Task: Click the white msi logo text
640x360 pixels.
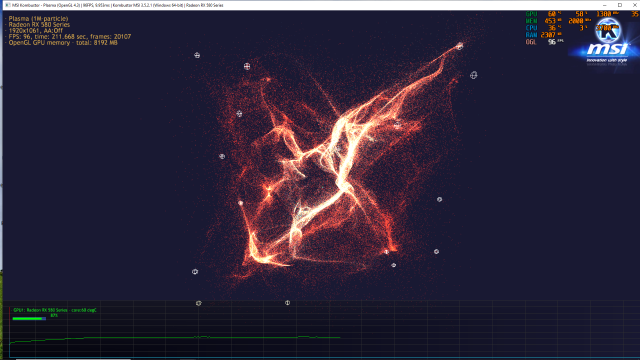Action: pos(607,50)
